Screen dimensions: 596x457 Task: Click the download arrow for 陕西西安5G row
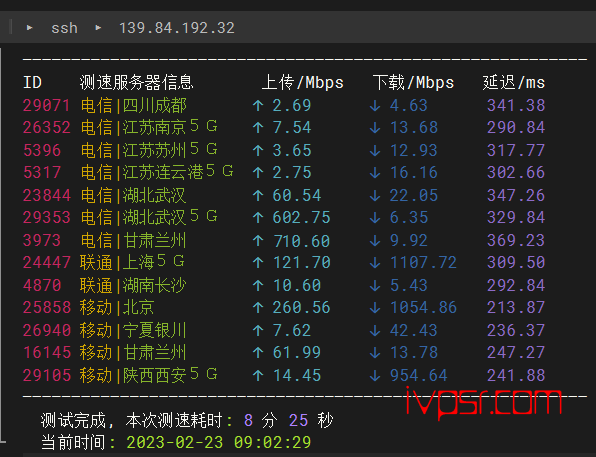(375, 376)
